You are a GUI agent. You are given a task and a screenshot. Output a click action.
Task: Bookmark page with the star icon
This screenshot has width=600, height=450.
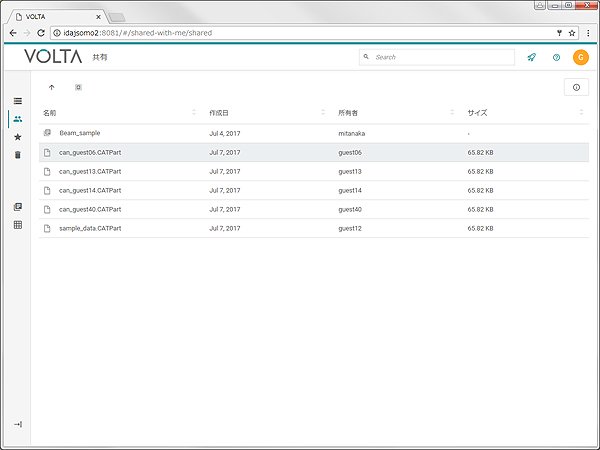click(572, 33)
